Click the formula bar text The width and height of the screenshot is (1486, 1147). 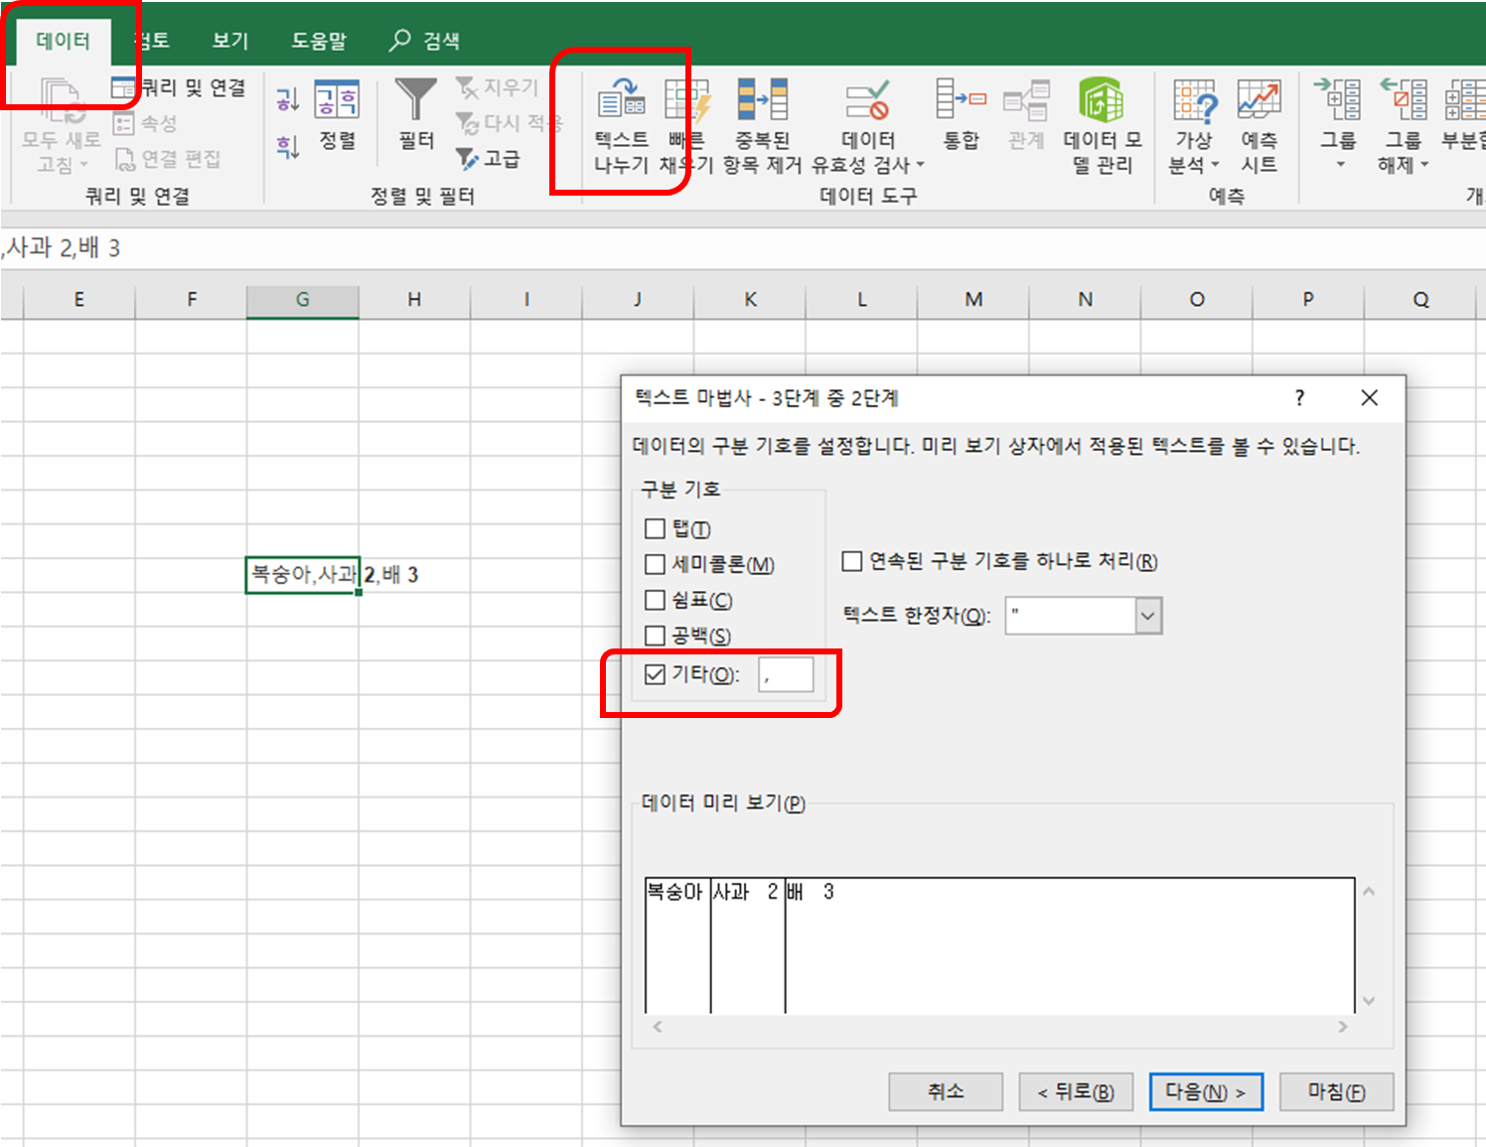click(61, 248)
